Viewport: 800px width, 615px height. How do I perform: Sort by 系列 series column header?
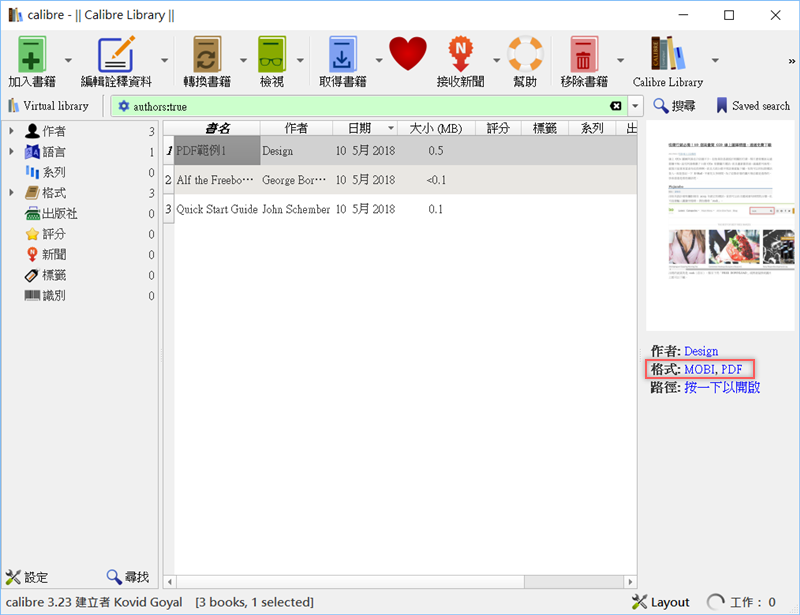tap(592, 128)
